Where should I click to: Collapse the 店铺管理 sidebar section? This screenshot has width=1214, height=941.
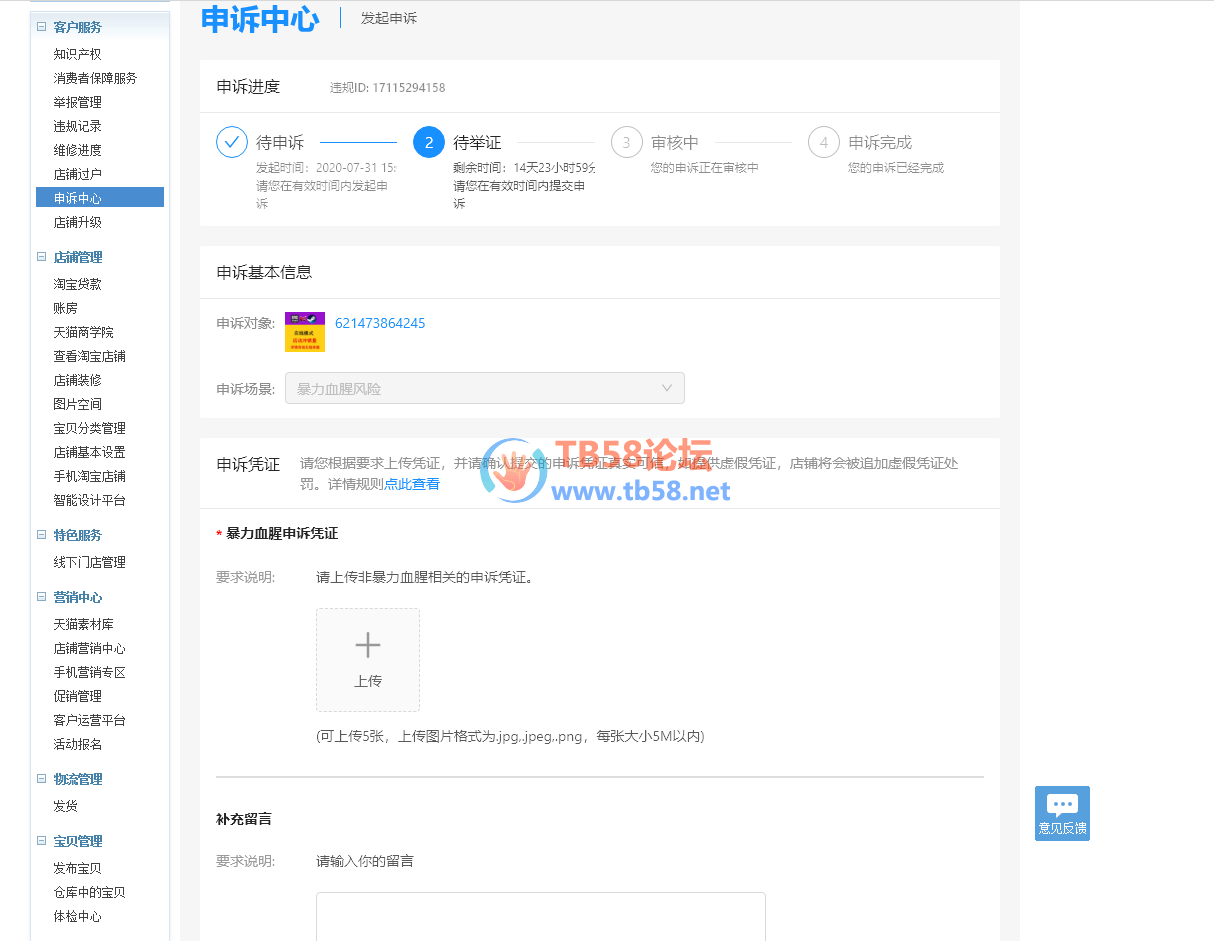[x=42, y=257]
